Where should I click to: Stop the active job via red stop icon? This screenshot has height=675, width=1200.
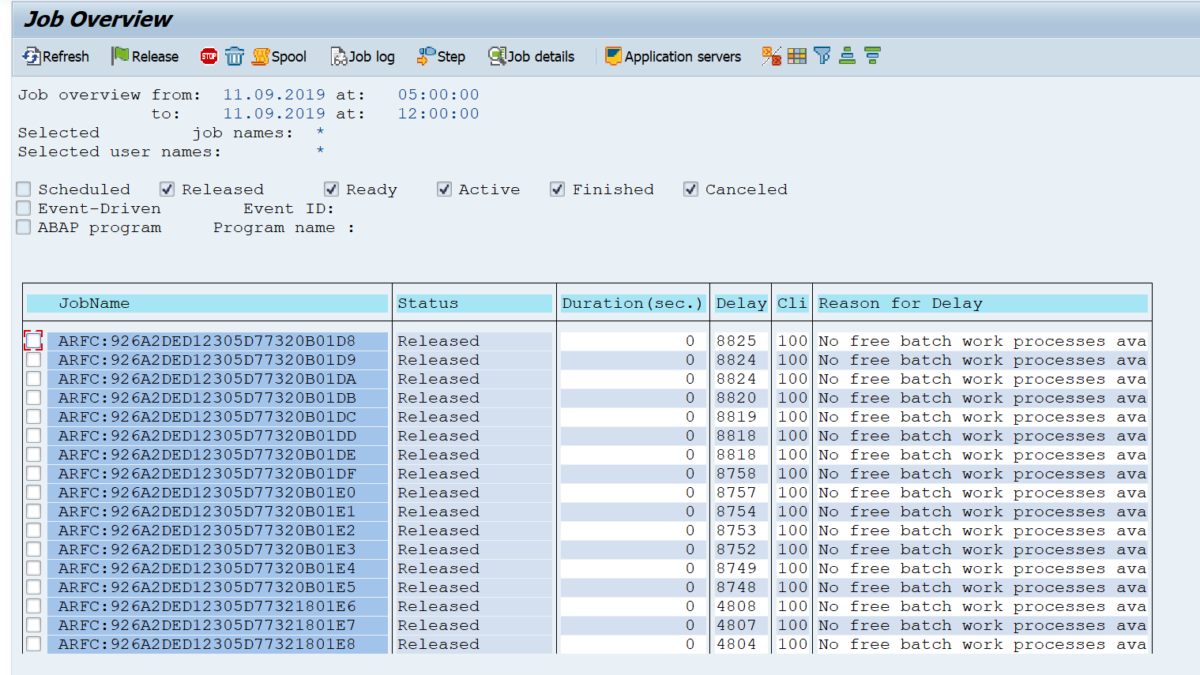click(x=210, y=56)
